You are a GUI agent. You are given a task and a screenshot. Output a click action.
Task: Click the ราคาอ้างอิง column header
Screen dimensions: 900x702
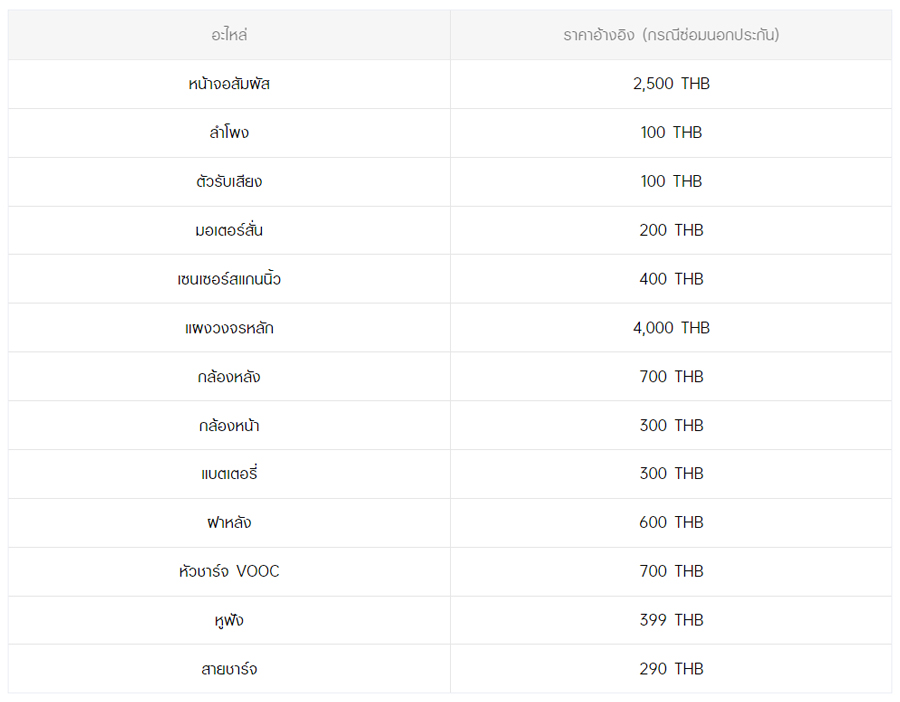point(671,35)
